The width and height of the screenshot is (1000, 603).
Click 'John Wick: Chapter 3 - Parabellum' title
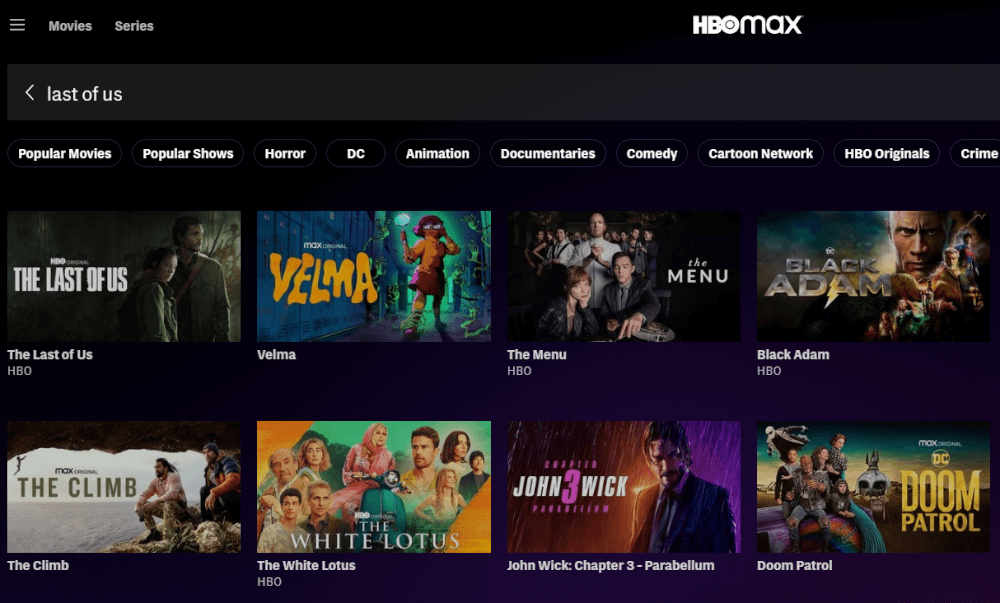pyautogui.click(x=610, y=565)
